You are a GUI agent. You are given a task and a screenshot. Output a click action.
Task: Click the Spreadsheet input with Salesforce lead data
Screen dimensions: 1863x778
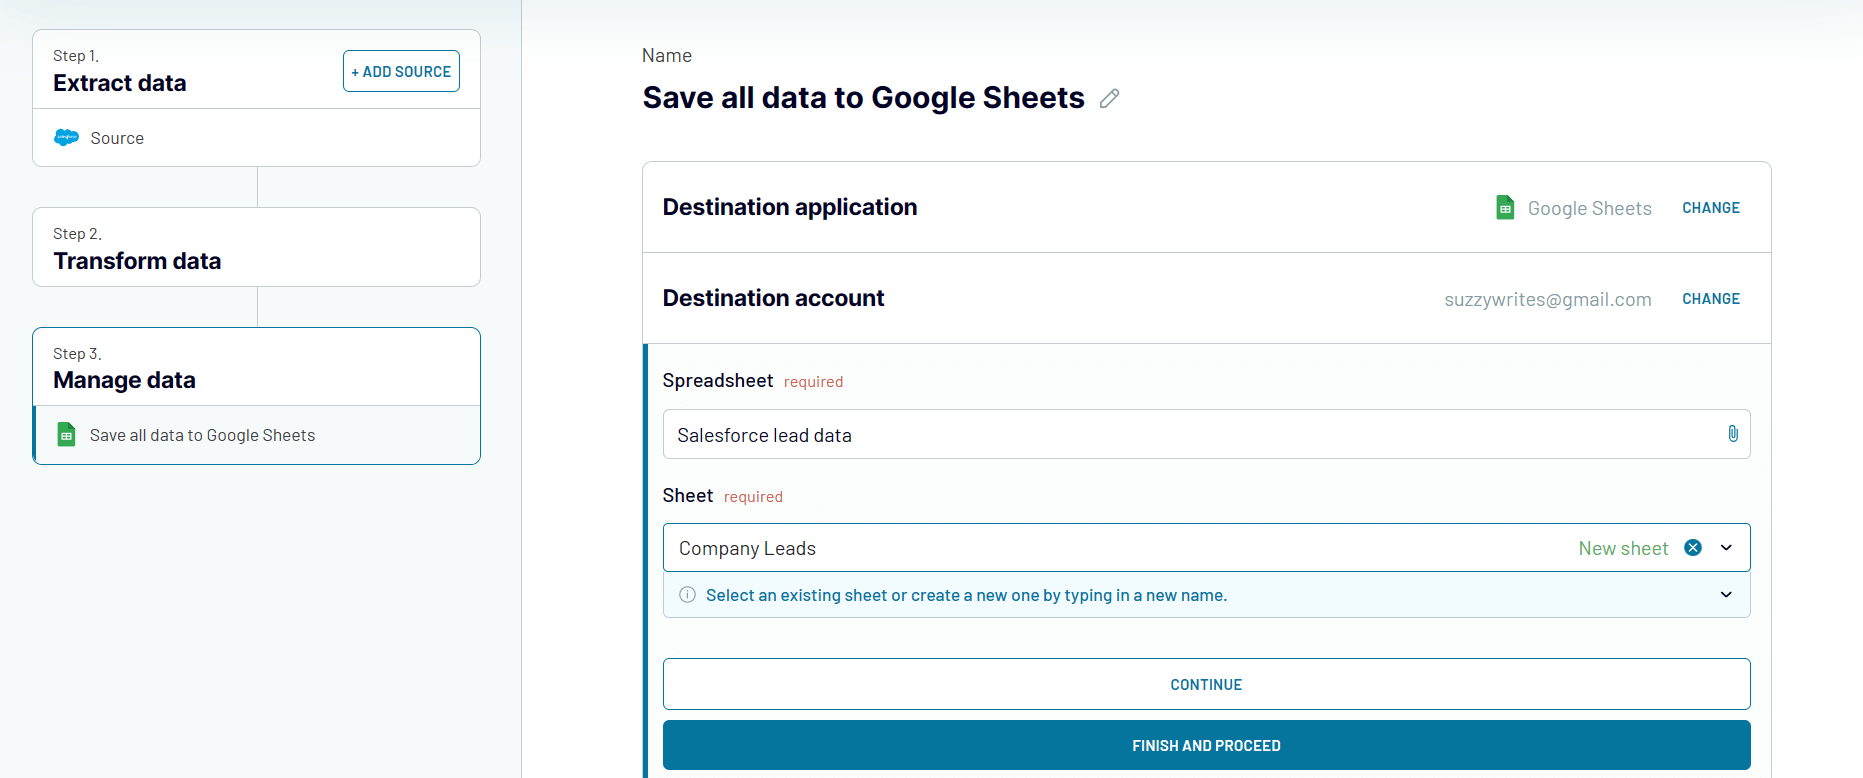[x=1206, y=434]
